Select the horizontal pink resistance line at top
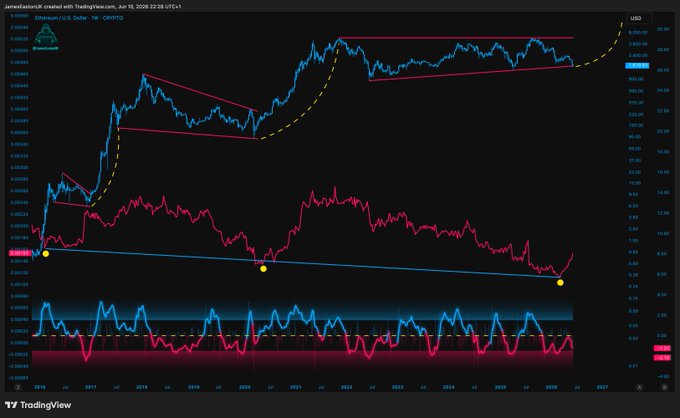The image size is (680, 418). coord(456,38)
